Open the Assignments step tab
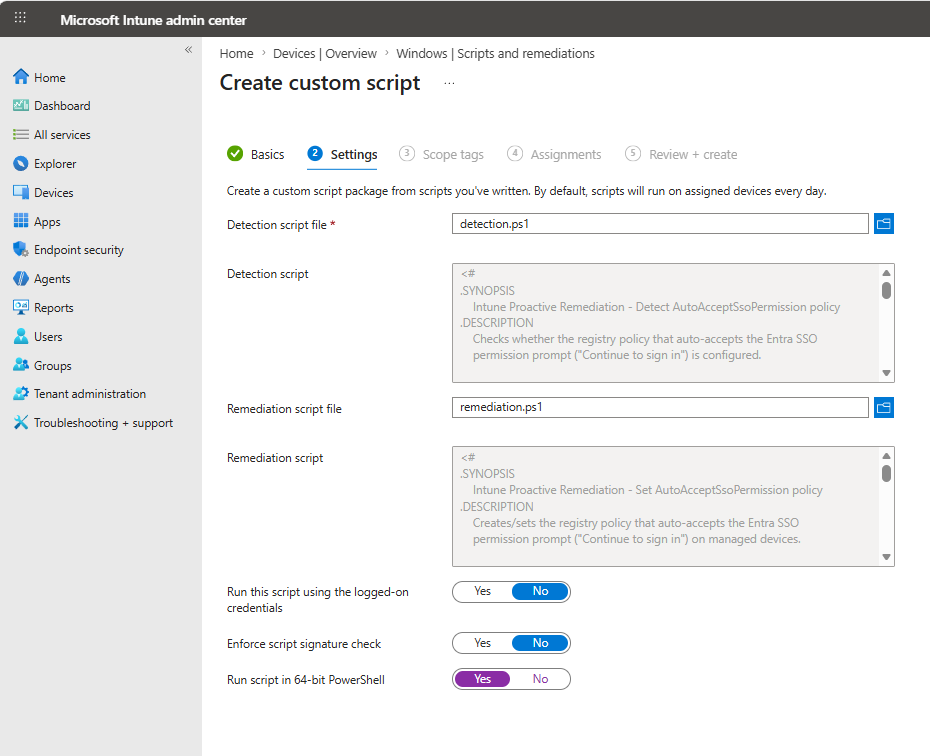Screen dimensions: 930x756 pos(554,154)
